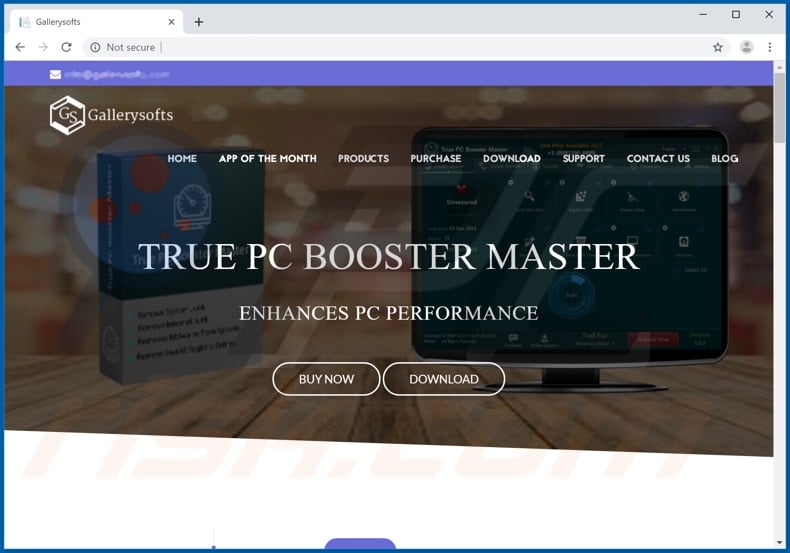Open the SUPPORT menu item
Viewport: 790px width, 553px height.
(583, 159)
